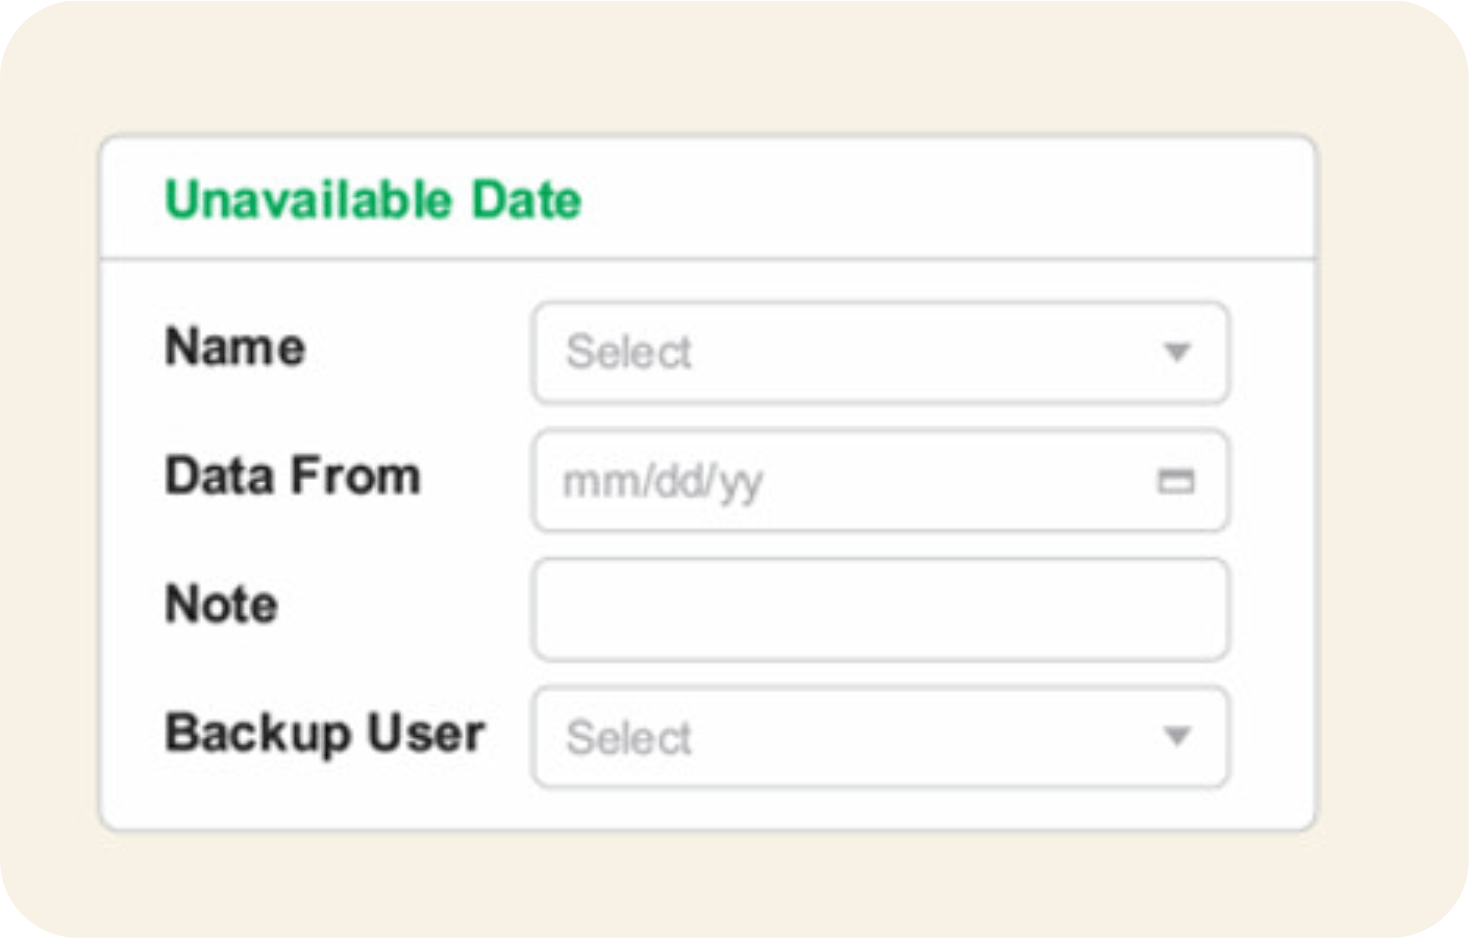This screenshot has width=1469, height=938.
Task: Click the middle of the Data From input
Action: (x=880, y=481)
